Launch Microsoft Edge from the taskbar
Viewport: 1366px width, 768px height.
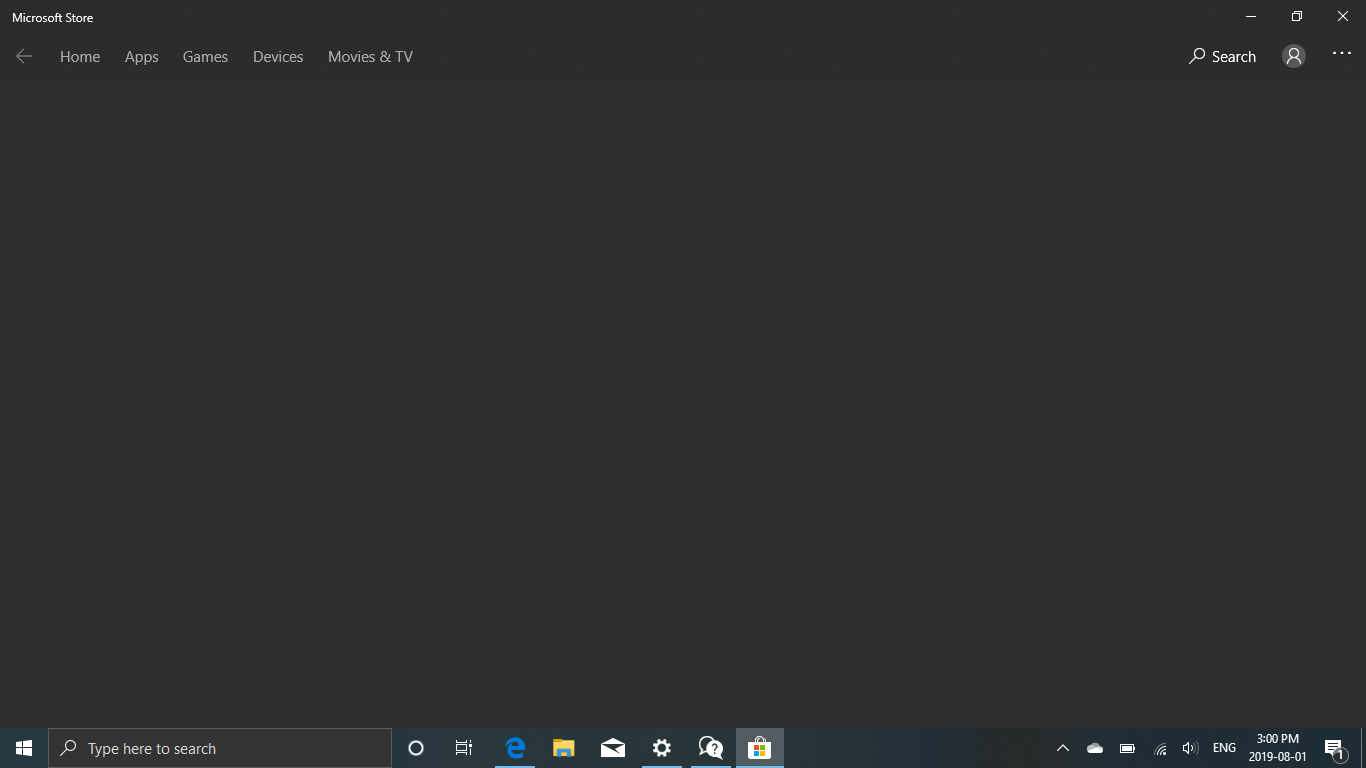click(515, 748)
